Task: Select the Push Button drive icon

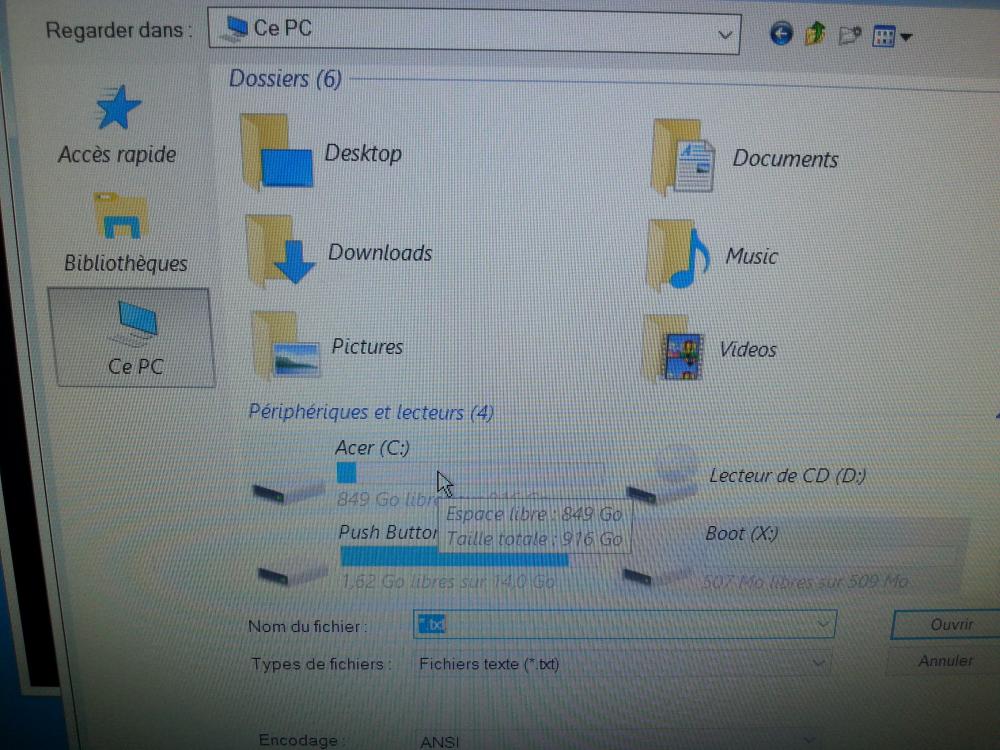Action: pos(293,573)
